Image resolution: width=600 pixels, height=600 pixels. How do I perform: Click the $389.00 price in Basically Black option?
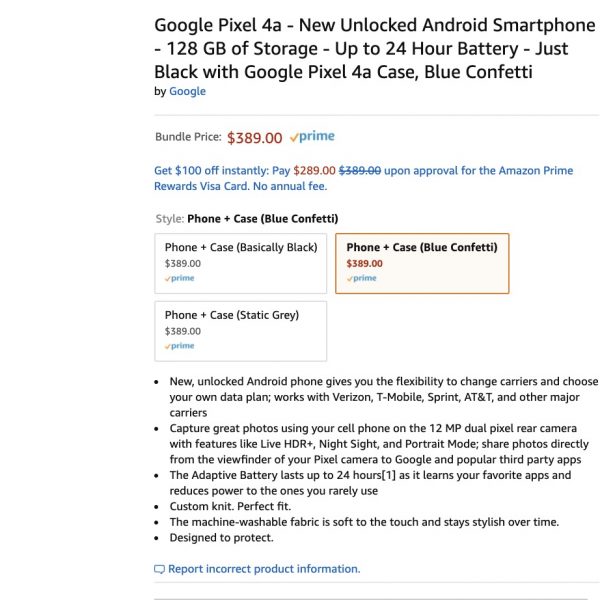[x=183, y=264]
